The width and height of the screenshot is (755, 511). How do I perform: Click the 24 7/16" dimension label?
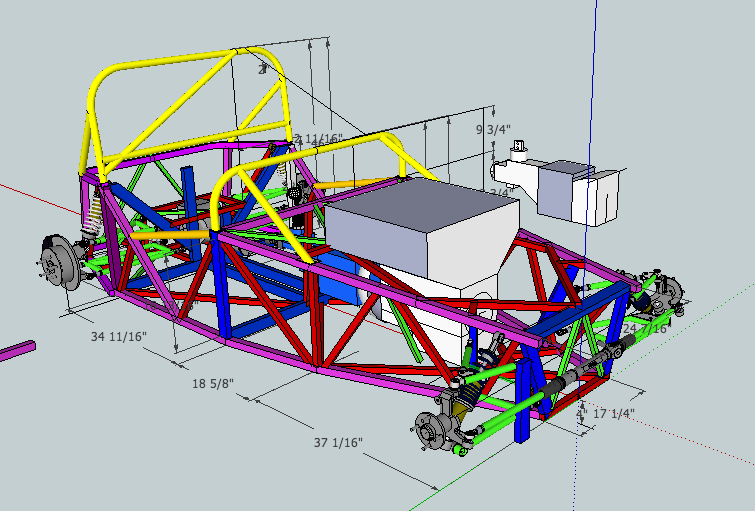[643, 328]
